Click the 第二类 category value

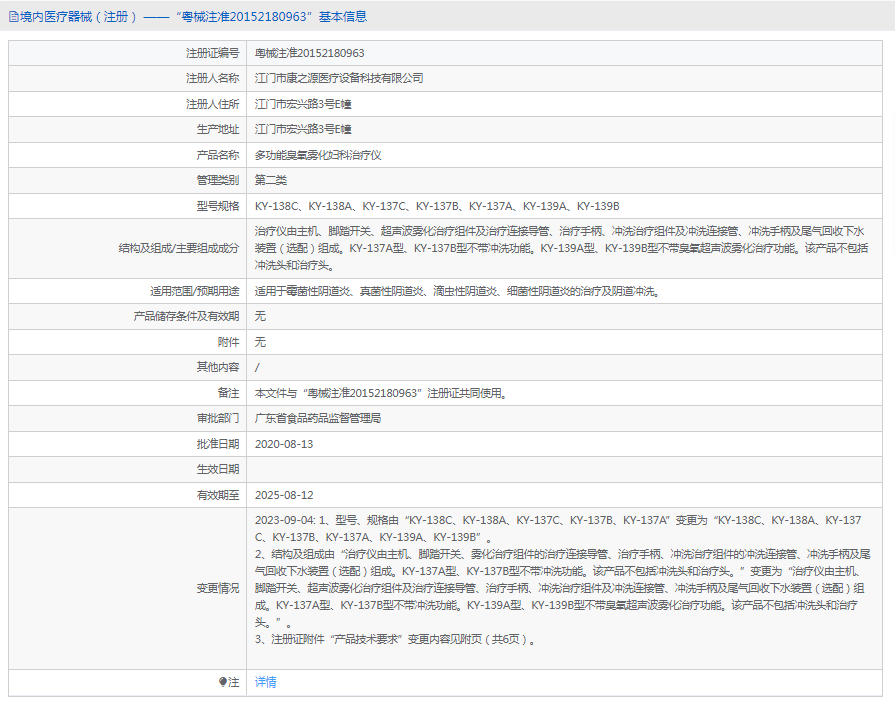click(x=271, y=180)
